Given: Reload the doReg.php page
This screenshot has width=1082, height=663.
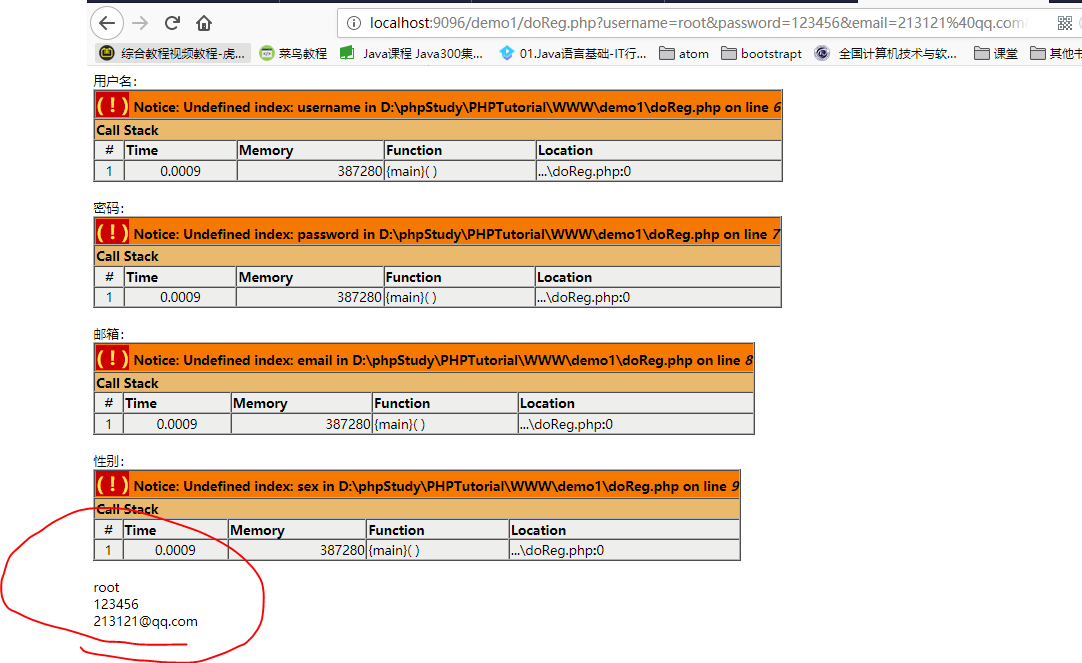Looking at the screenshot, I should pyautogui.click(x=173, y=23).
